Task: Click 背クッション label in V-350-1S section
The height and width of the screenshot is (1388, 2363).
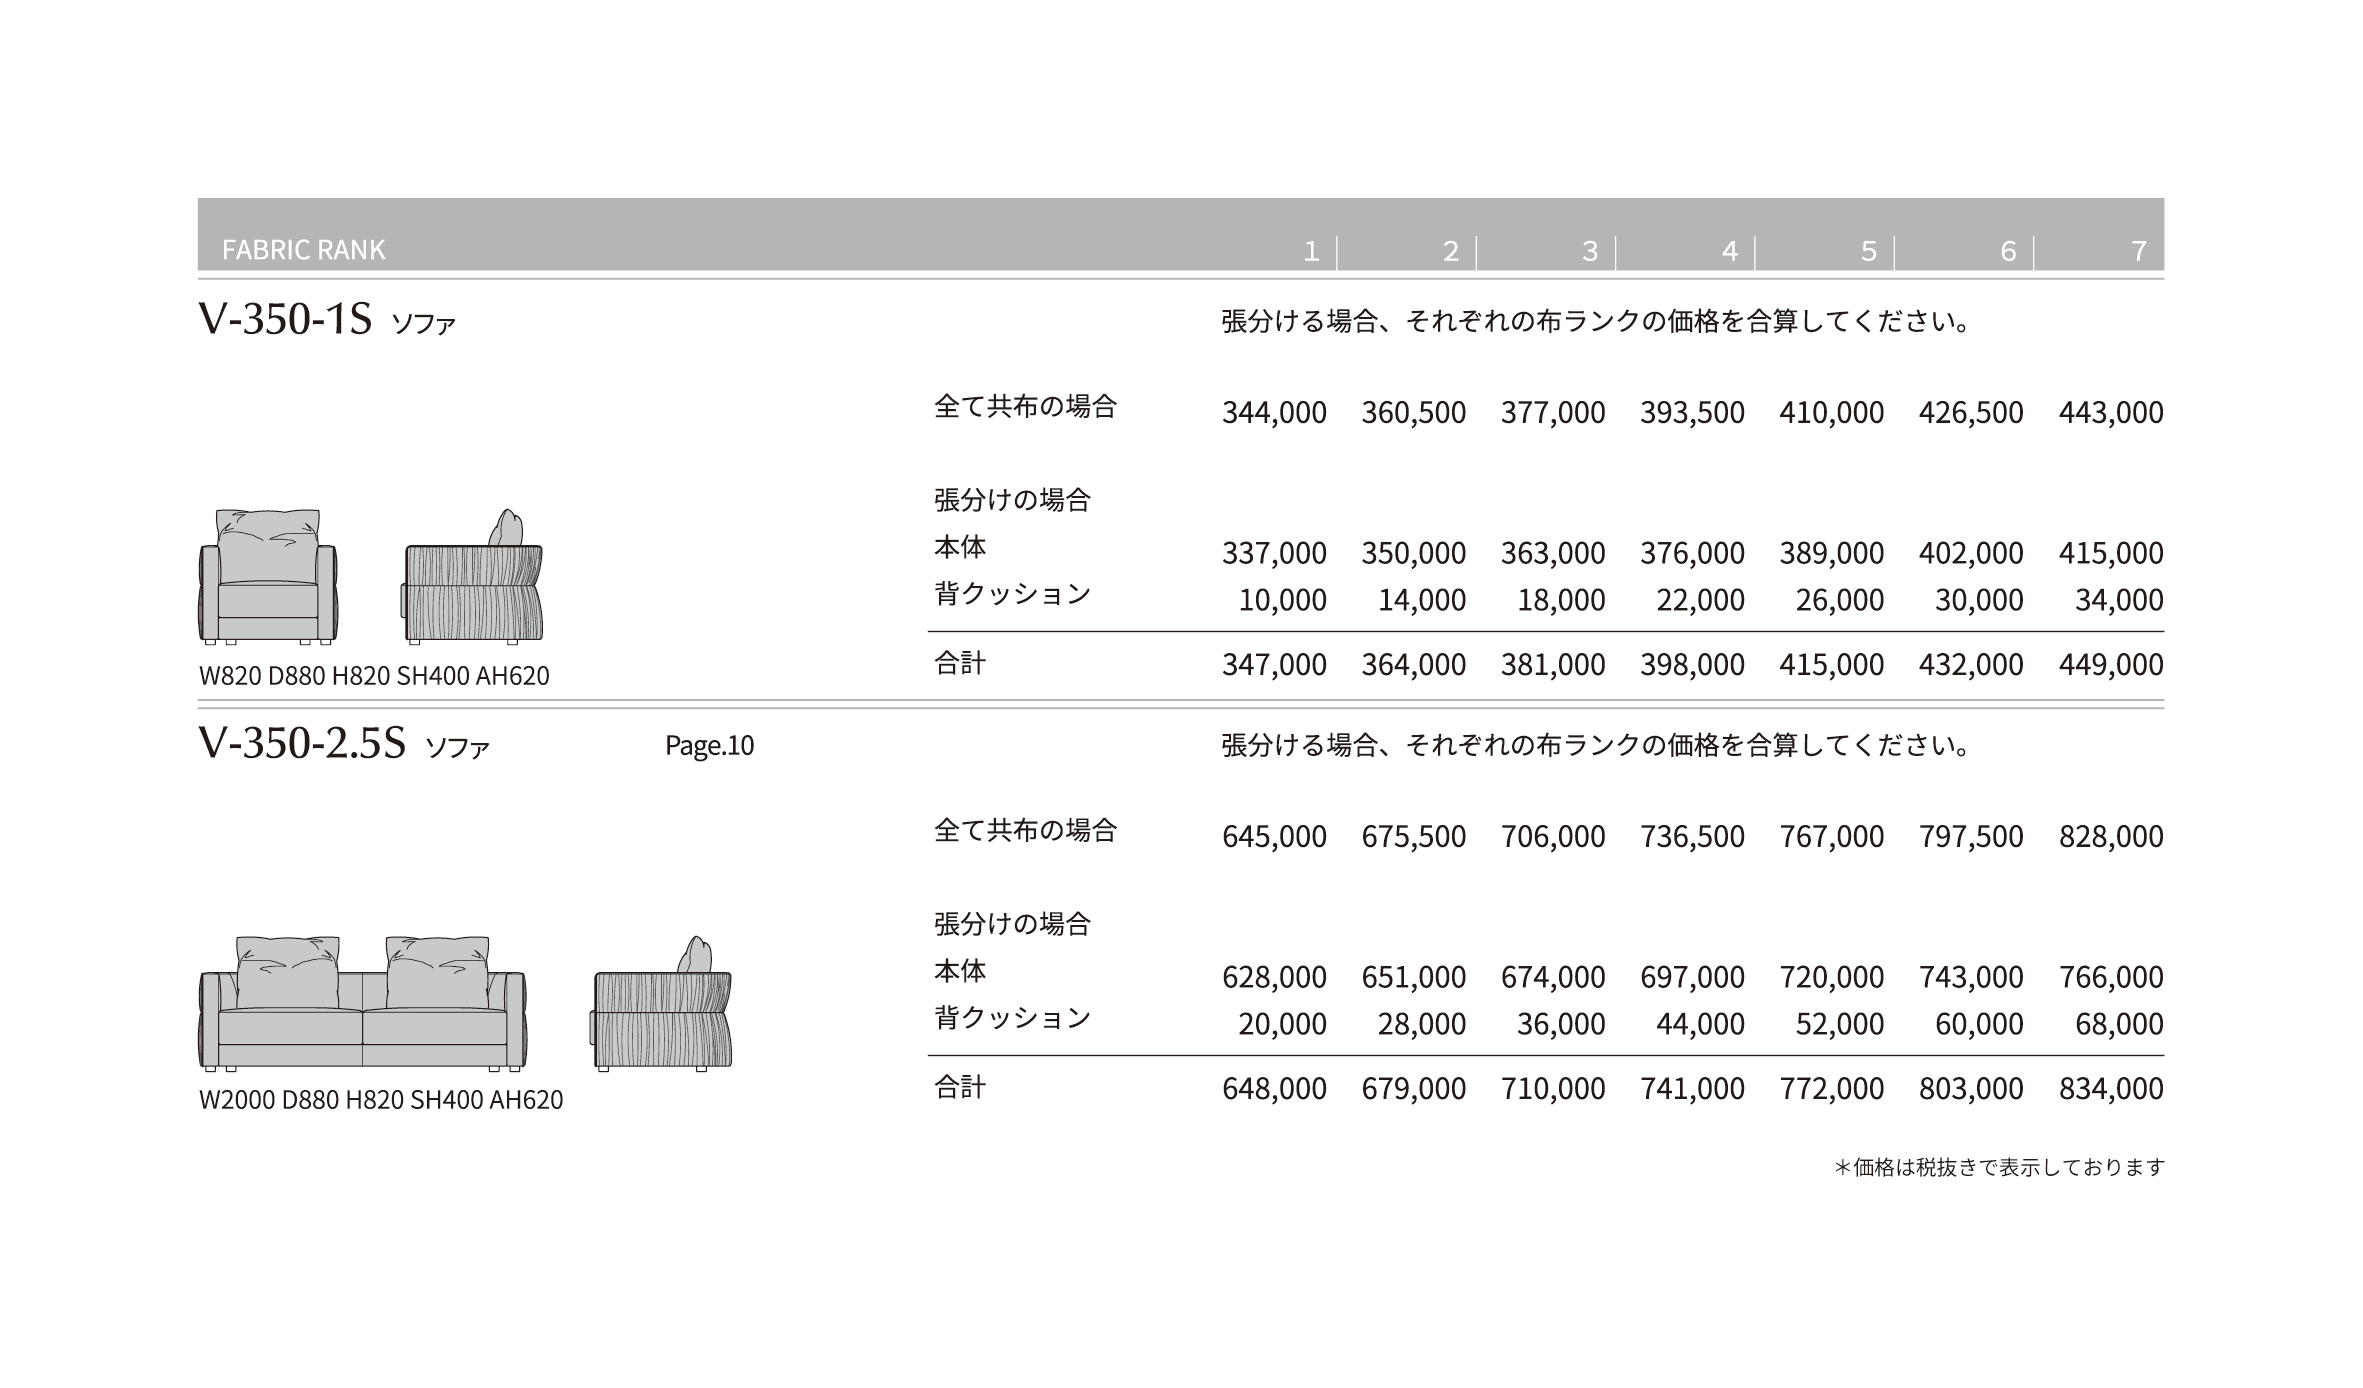Action: 1012,594
